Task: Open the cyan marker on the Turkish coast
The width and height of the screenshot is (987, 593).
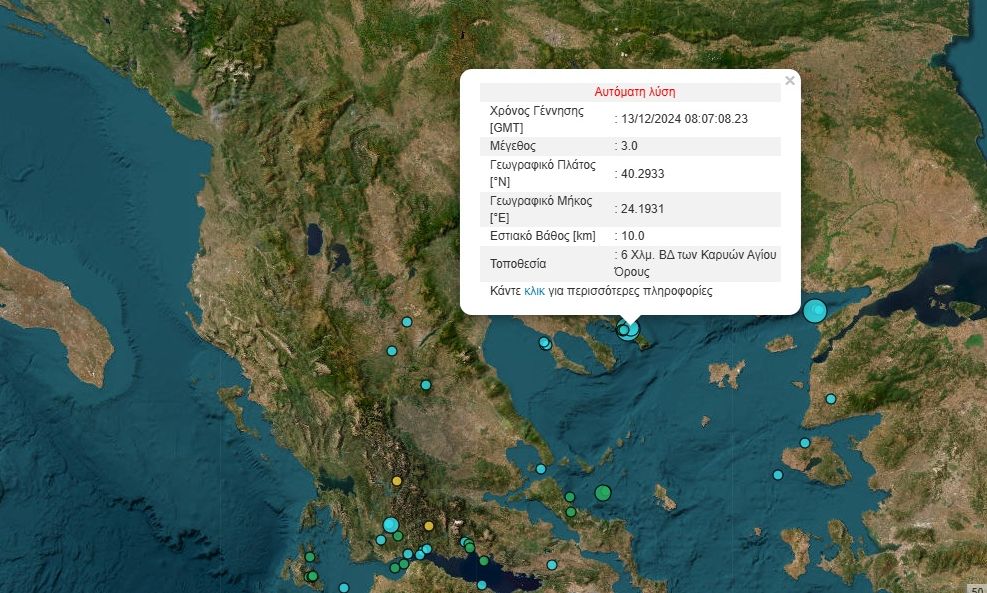Action: tap(831, 399)
